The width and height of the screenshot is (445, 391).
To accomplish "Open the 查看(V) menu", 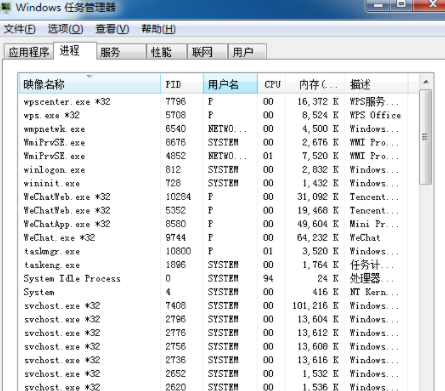I will (112, 29).
